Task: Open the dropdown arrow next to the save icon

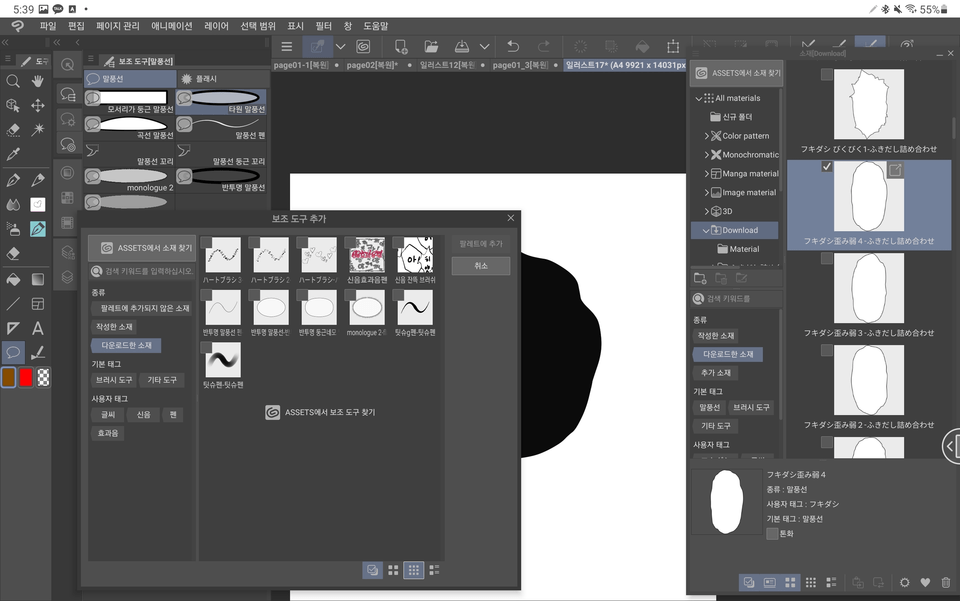Action: point(484,47)
